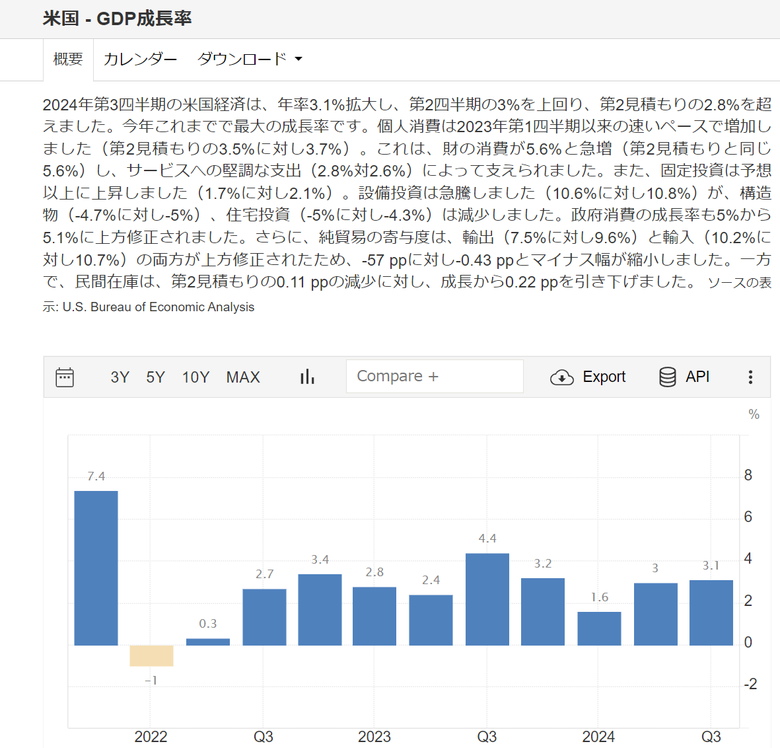Click the 2.8 bar in chart
This screenshot has width=780, height=748.
pyautogui.click(x=375, y=616)
